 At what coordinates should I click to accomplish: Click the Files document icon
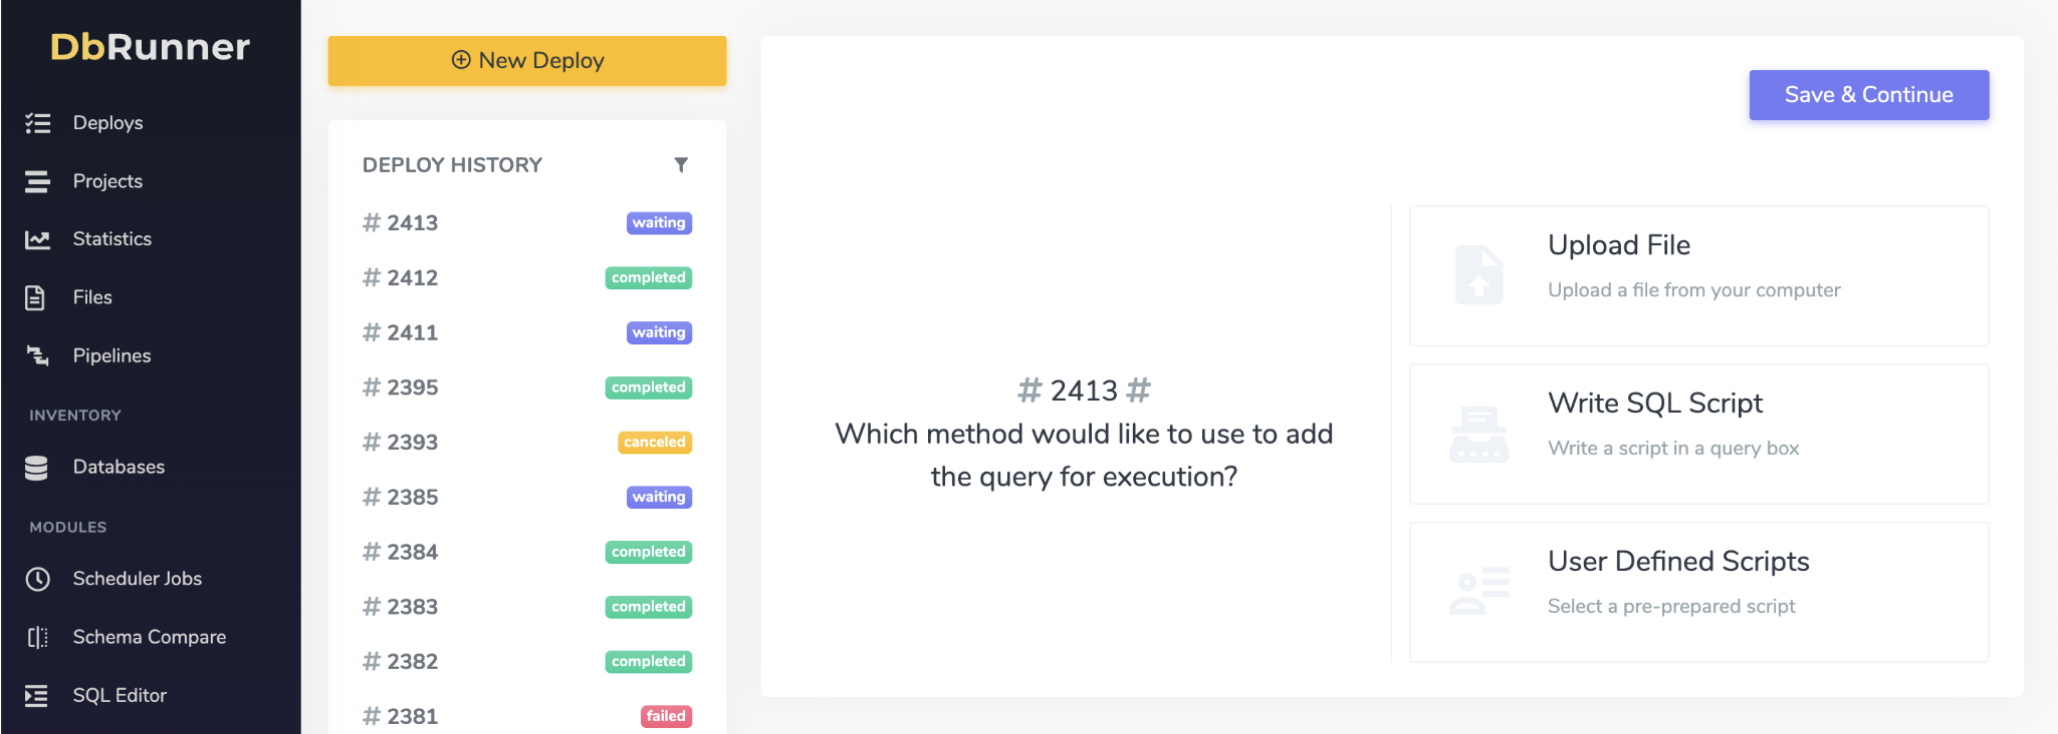tap(36, 297)
